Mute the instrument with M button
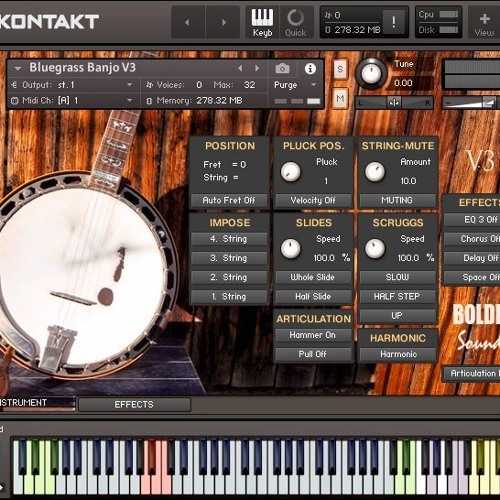Image resolution: width=500 pixels, height=500 pixels. pyautogui.click(x=340, y=98)
